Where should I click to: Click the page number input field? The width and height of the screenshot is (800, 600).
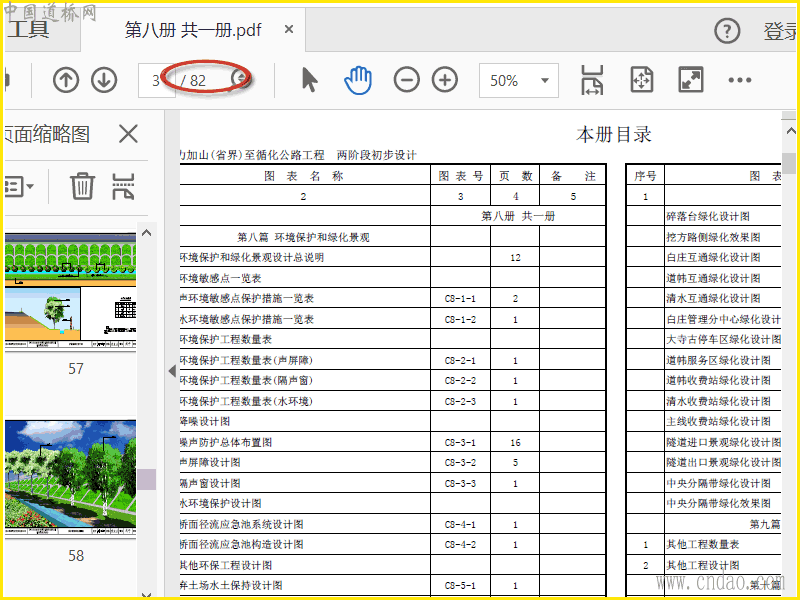(156, 80)
